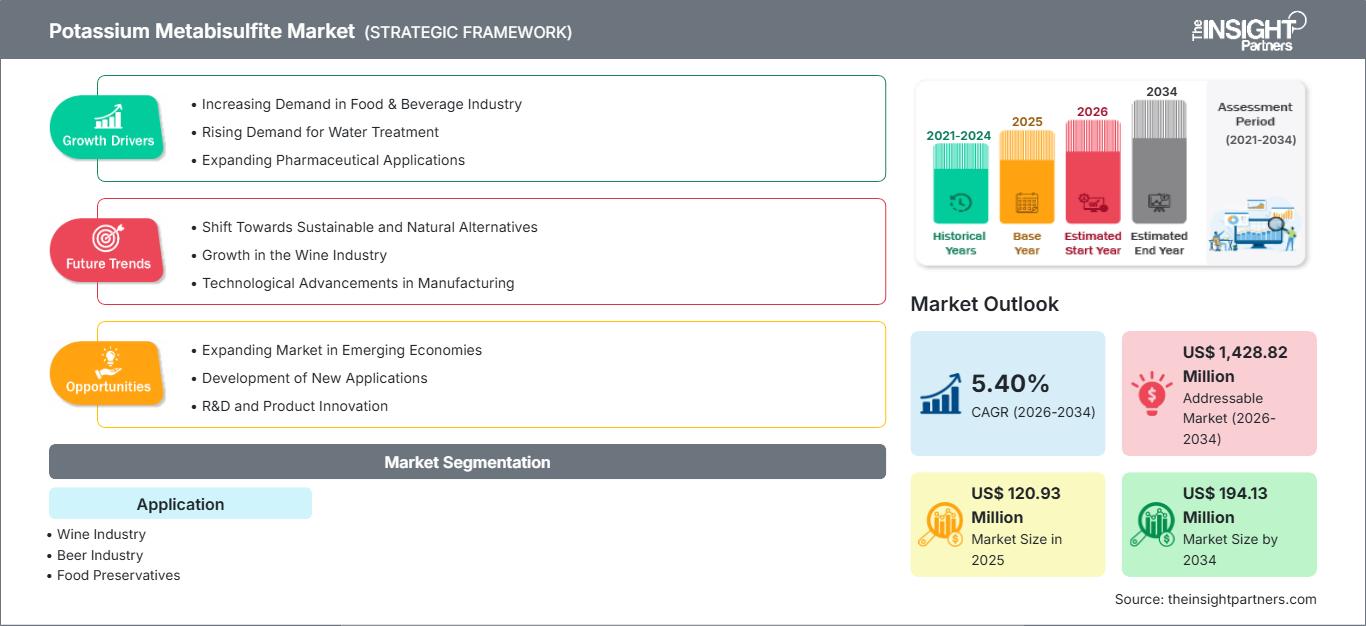Click the Growth Drivers bar chart icon

(x=108, y=116)
